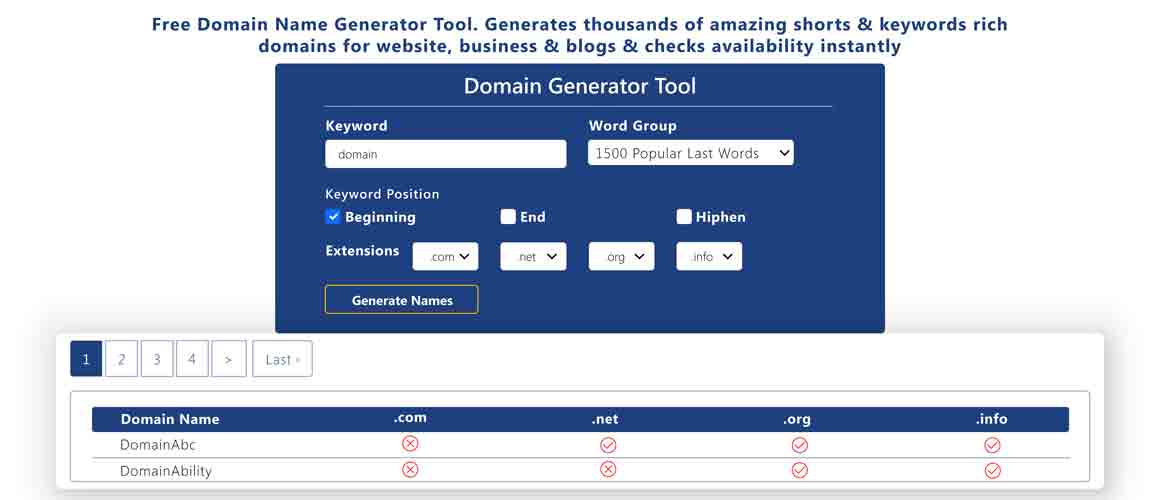Click the Generate Names button
1160x500 pixels.
pos(401,300)
